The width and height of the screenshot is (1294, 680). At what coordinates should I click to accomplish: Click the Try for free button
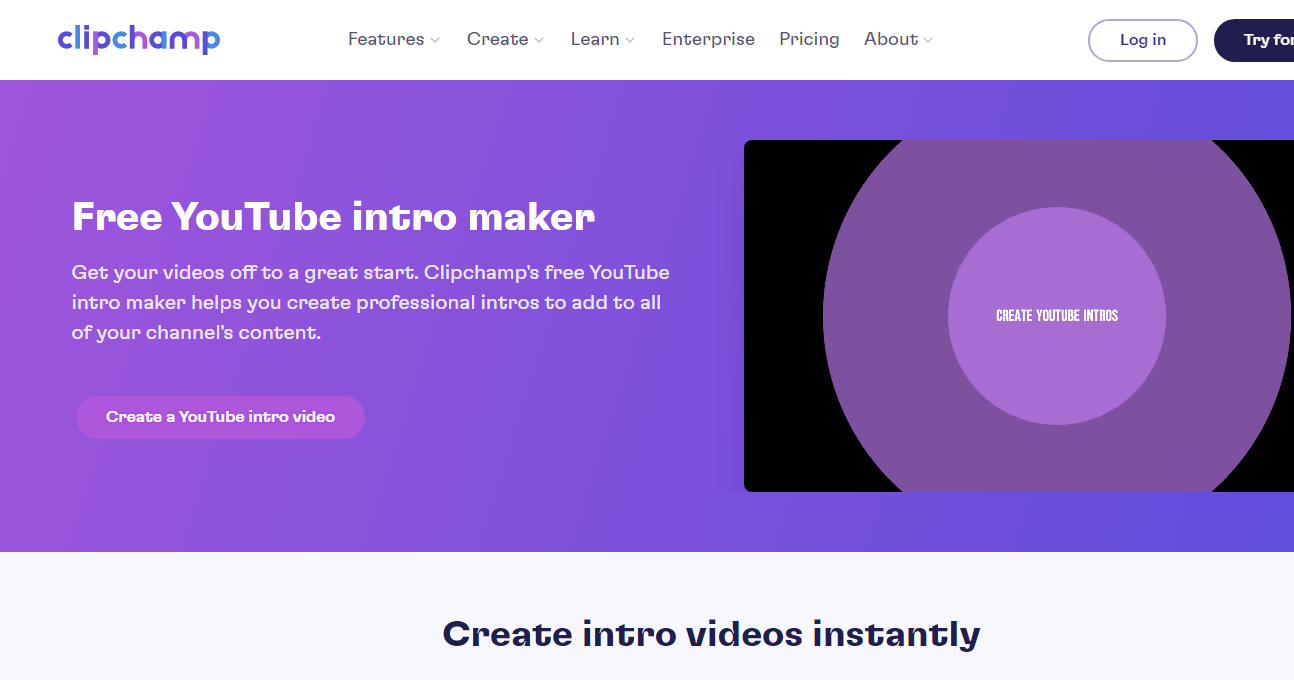[1255, 40]
